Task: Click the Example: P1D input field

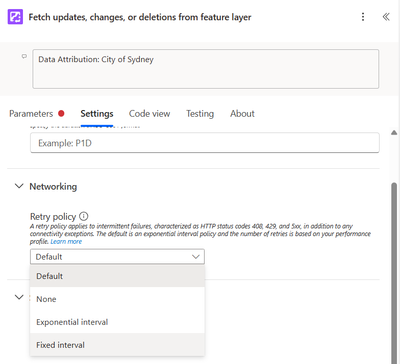Action: [205, 143]
